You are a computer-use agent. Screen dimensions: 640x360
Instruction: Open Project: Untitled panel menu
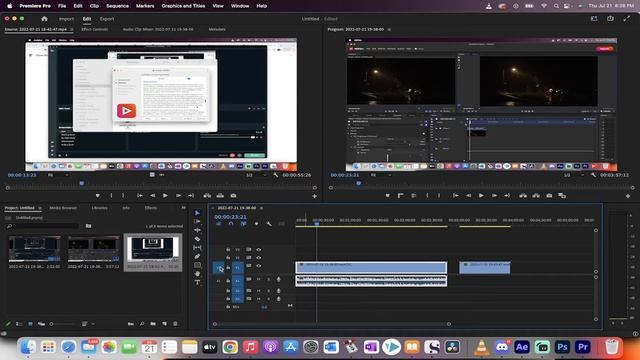pyautogui.click(x=40, y=208)
